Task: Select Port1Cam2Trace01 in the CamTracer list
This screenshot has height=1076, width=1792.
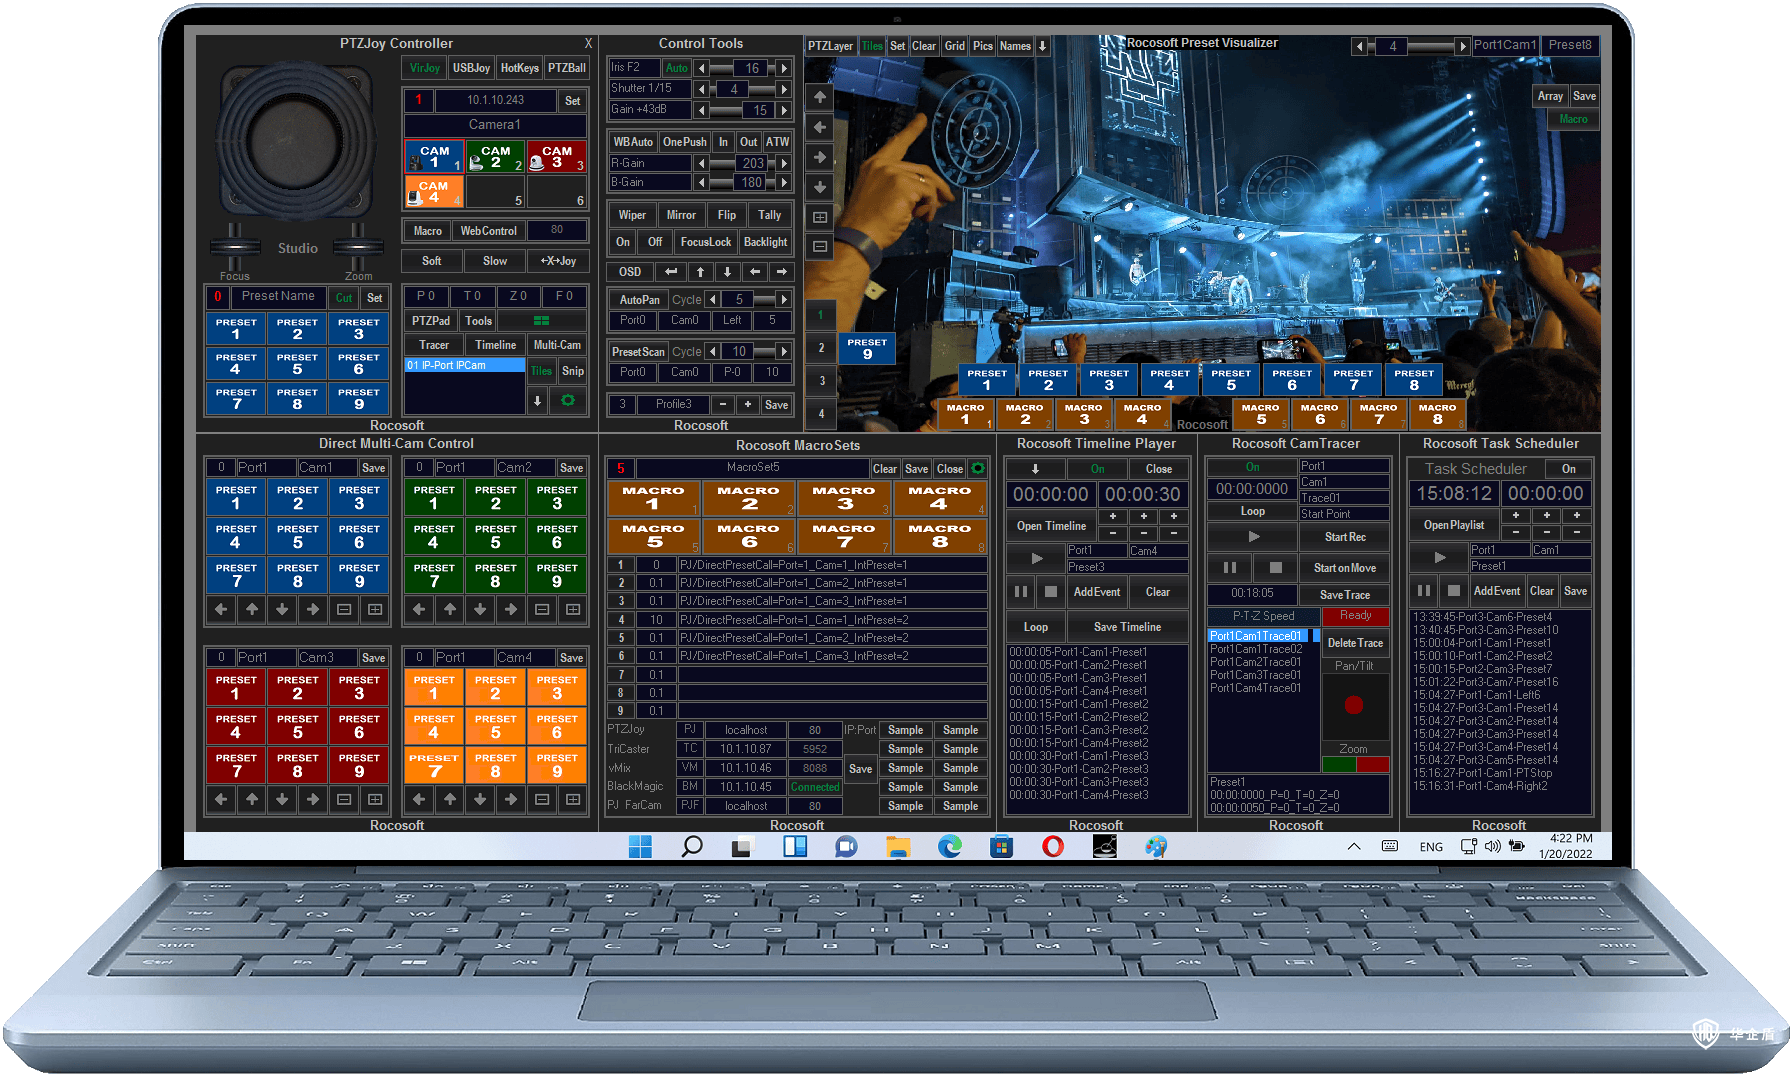Action: coord(1255,662)
